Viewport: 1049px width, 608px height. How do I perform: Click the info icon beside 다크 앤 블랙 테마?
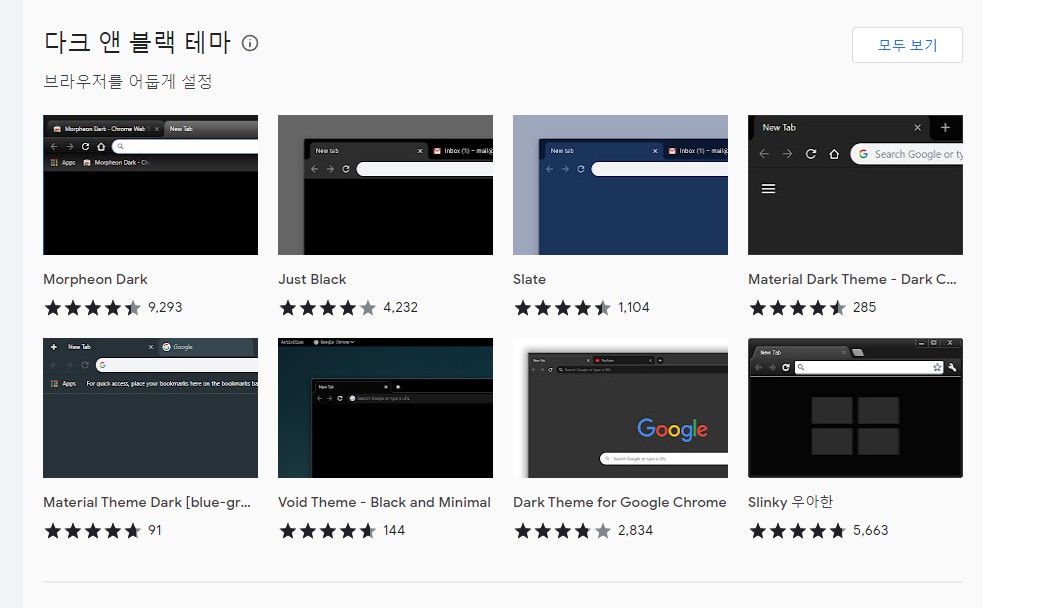[x=250, y=43]
